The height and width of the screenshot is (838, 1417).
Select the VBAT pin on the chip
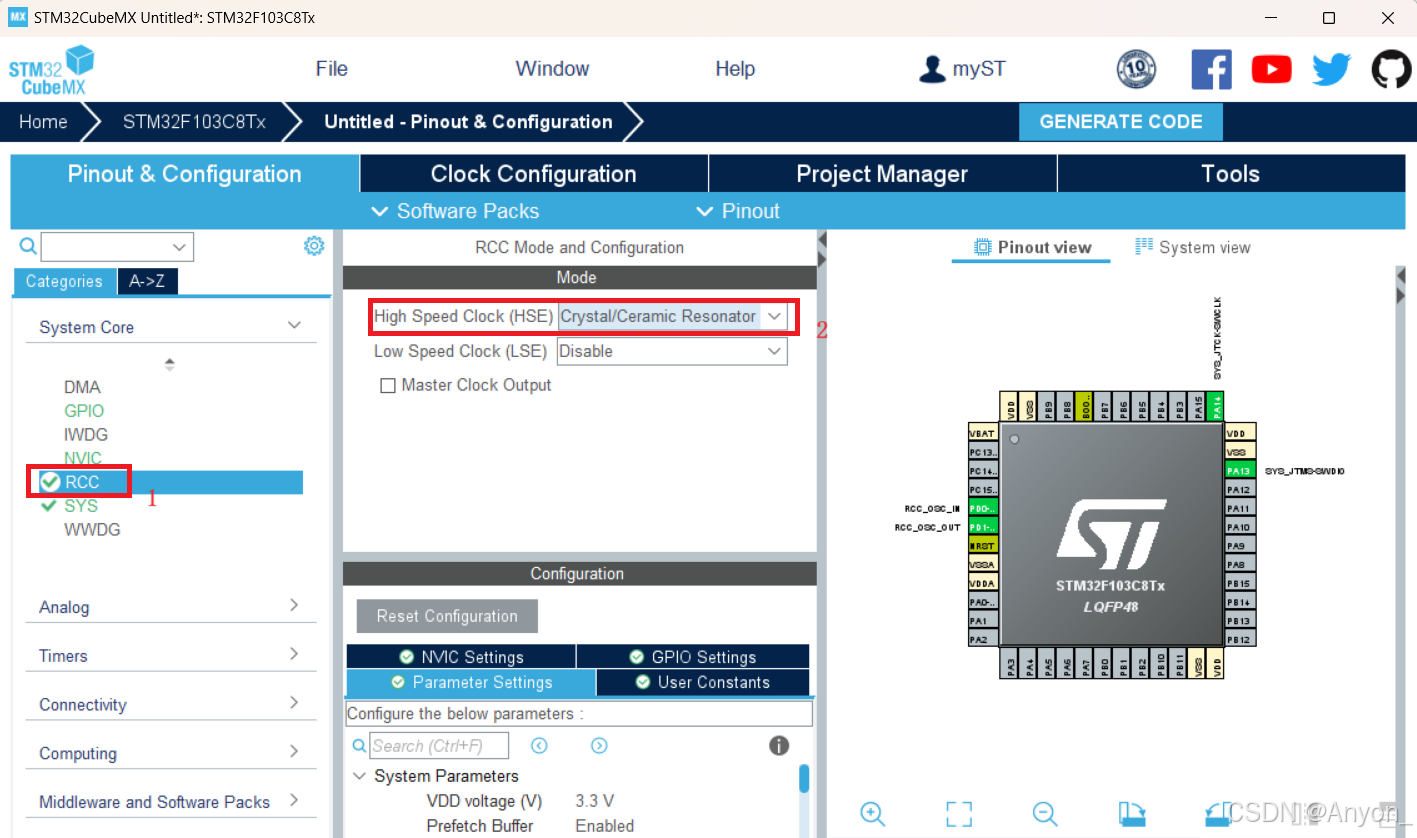coord(983,434)
